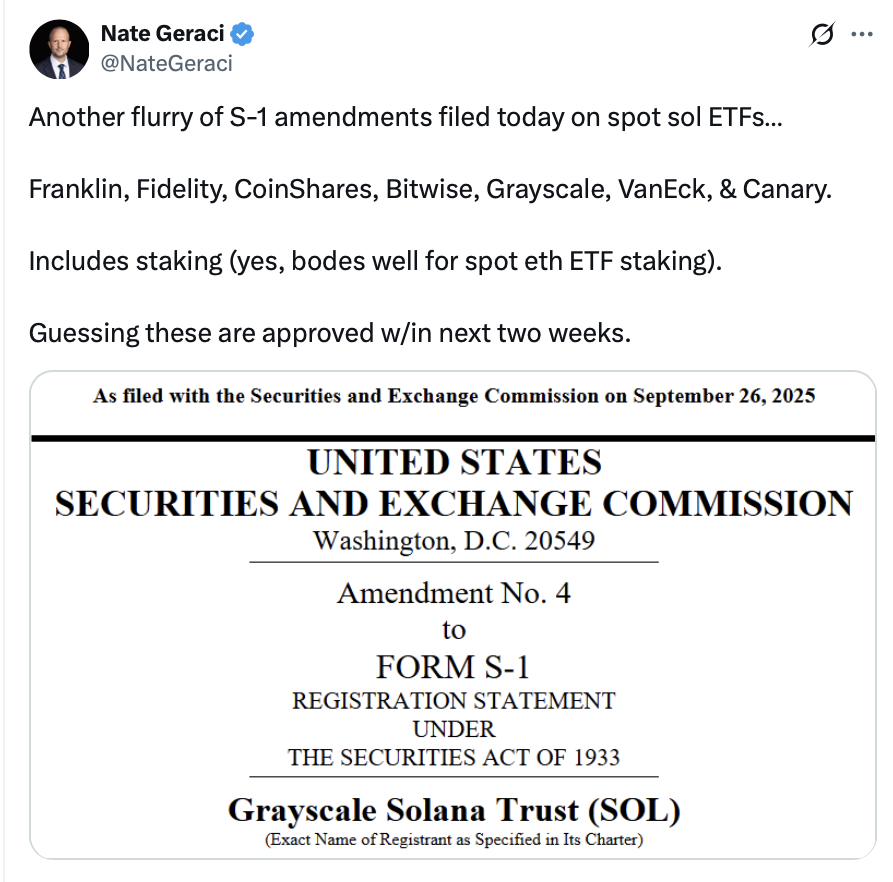The image size is (893, 882).
Task: Open the @NateGeraci handle link
Action: click(166, 63)
